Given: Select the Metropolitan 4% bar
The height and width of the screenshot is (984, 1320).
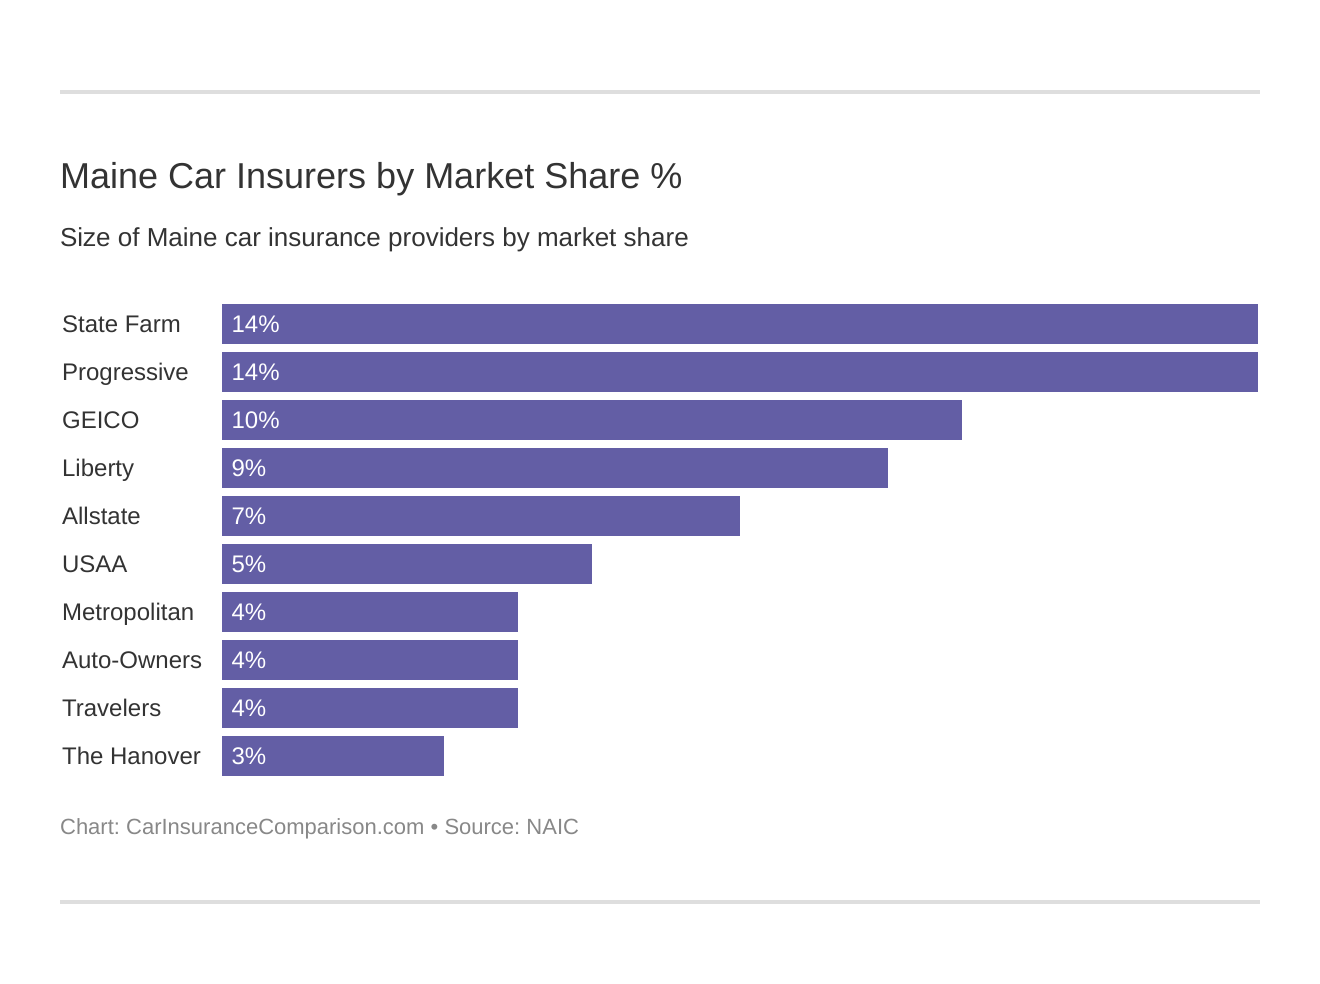Looking at the screenshot, I should (369, 612).
